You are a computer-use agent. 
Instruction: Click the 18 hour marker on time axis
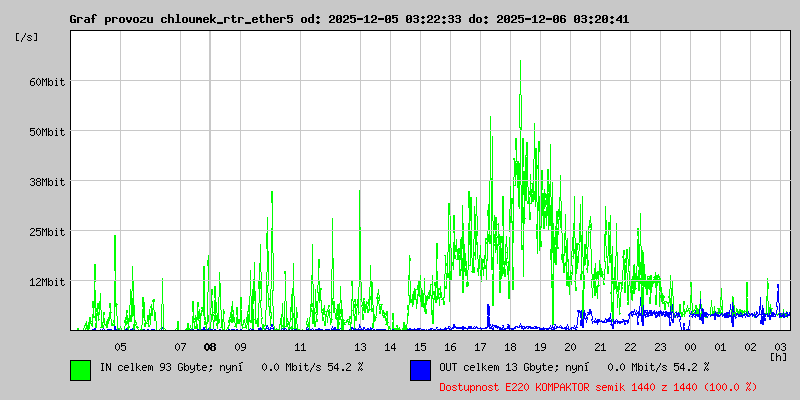click(x=510, y=347)
